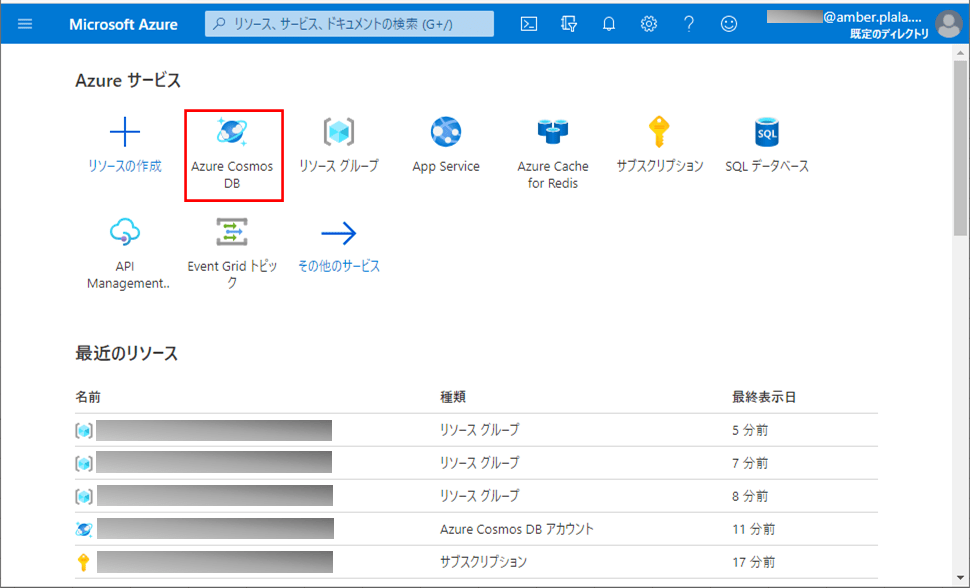Open the account avatar menu
Image resolution: width=970 pixels, height=588 pixels.
tap(948, 24)
